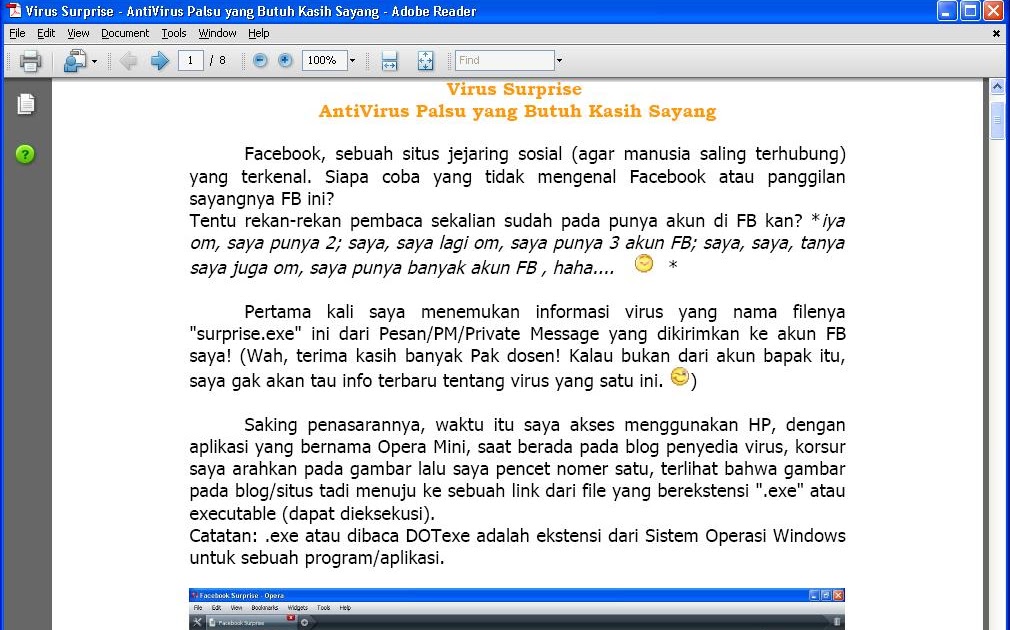Open the Help menu
1010x630 pixels.
point(258,33)
